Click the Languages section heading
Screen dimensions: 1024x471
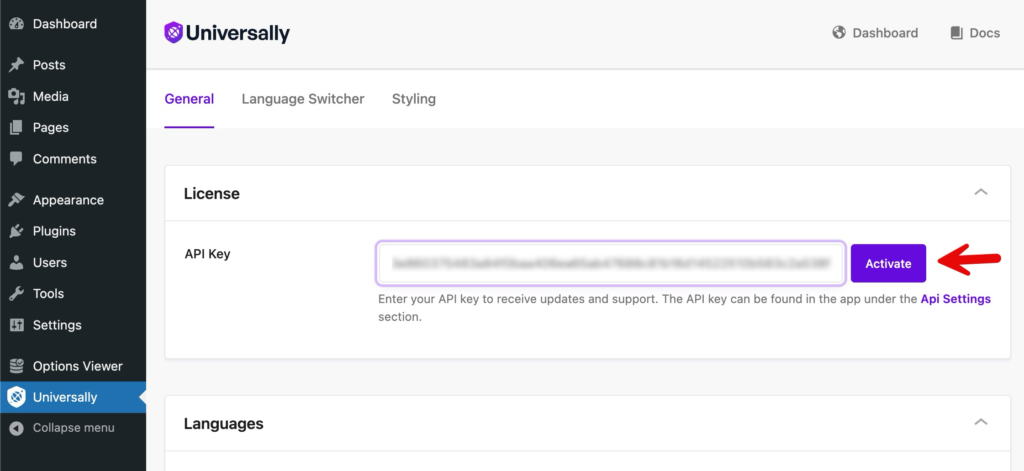(x=223, y=423)
